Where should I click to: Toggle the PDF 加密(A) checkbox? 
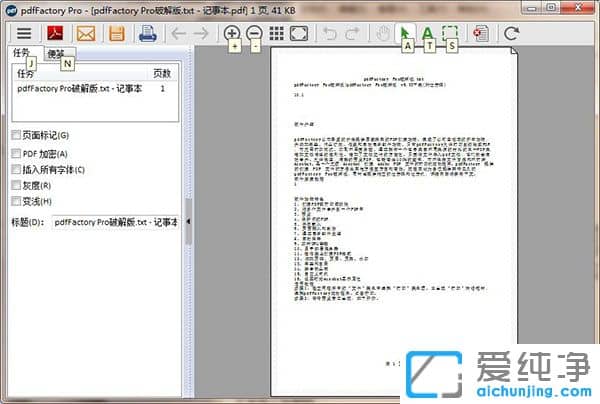[x=15, y=154]
